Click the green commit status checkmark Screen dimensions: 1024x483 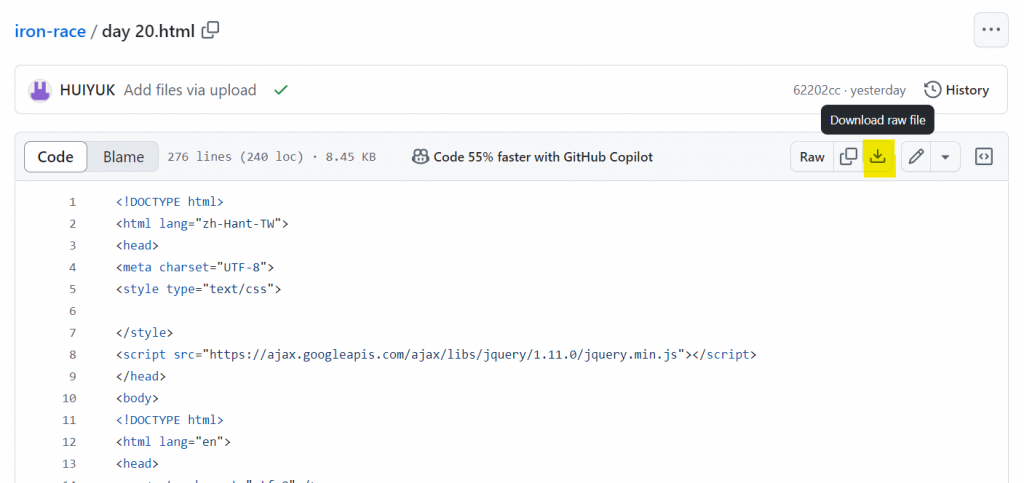click(x=281, y=90)
